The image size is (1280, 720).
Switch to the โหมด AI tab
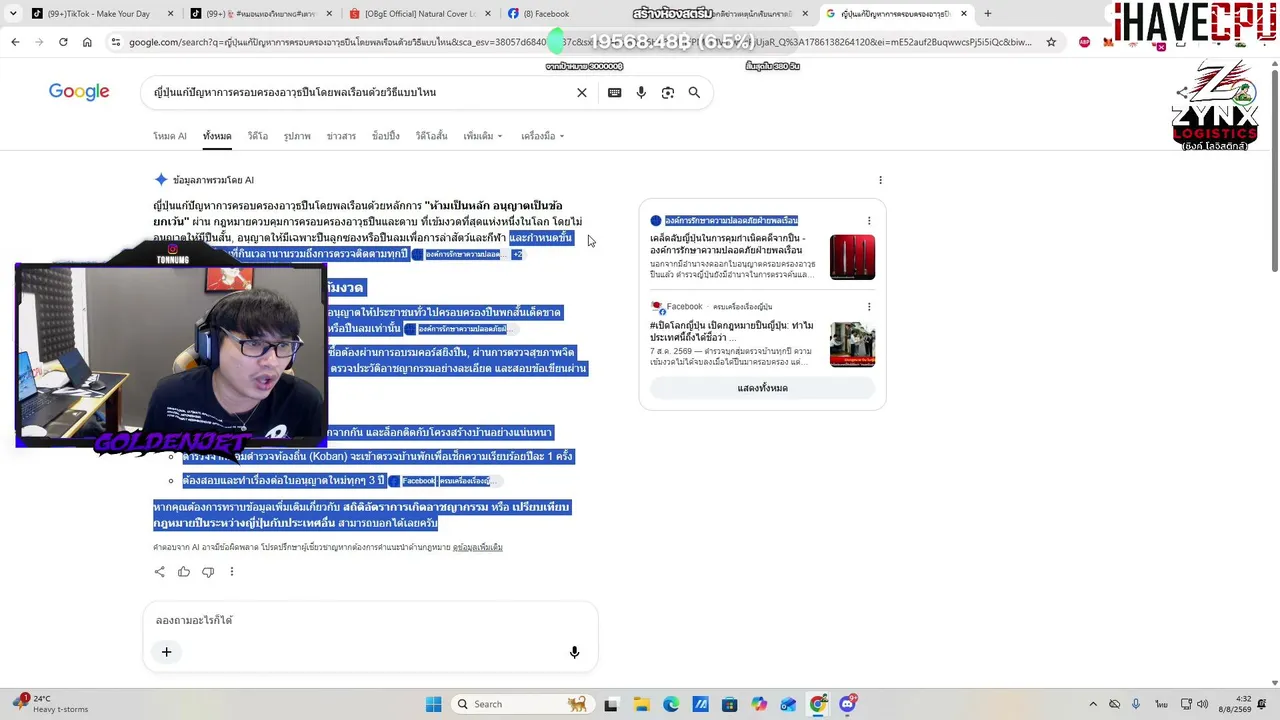point(170,136)
